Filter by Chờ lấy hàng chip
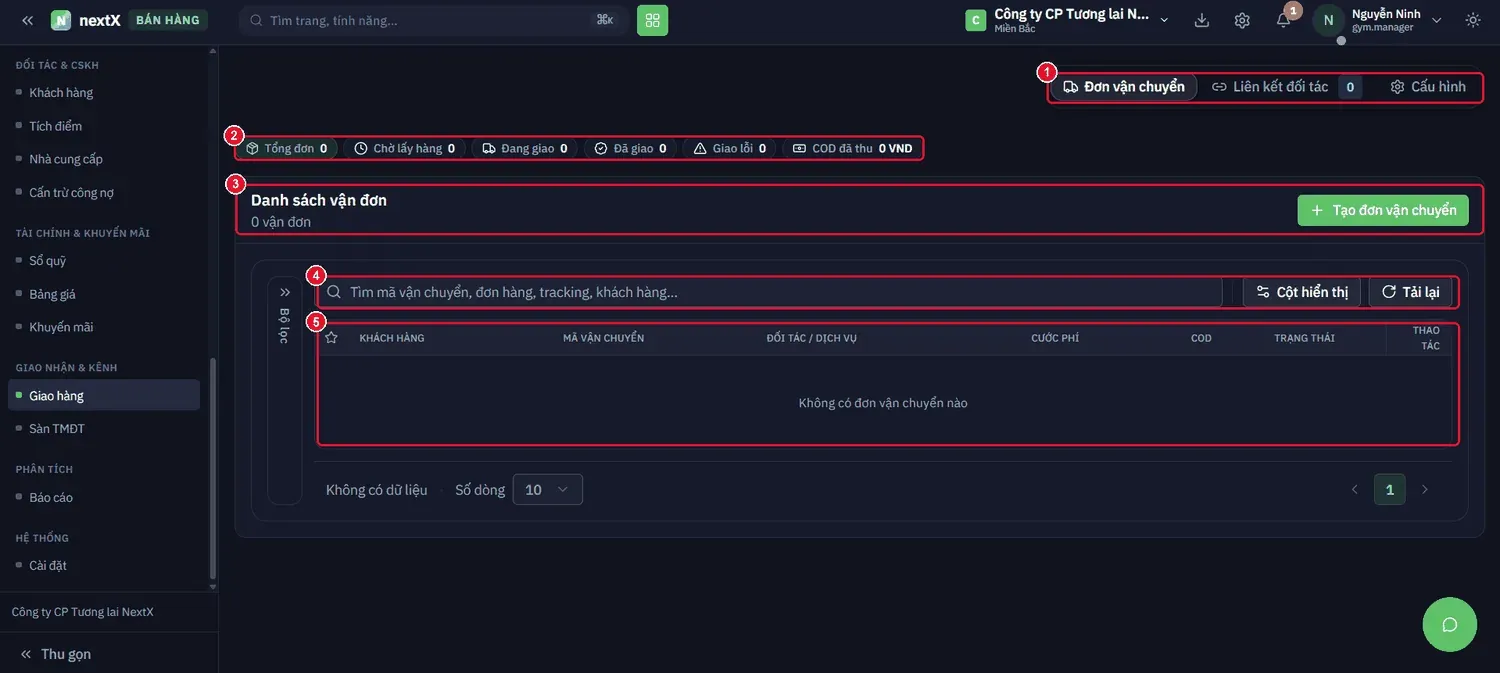 [405, 148]
